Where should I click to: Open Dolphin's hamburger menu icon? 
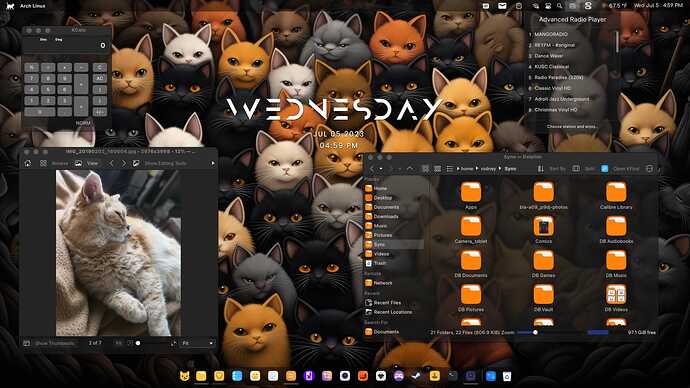click(650, 169)
